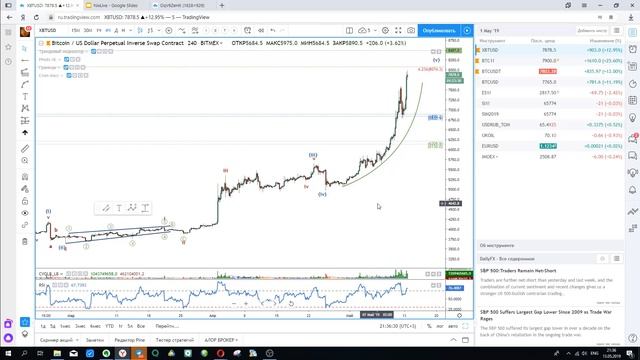
Task: Open Скринер акций tab dropdown
Action: [59, 340]
